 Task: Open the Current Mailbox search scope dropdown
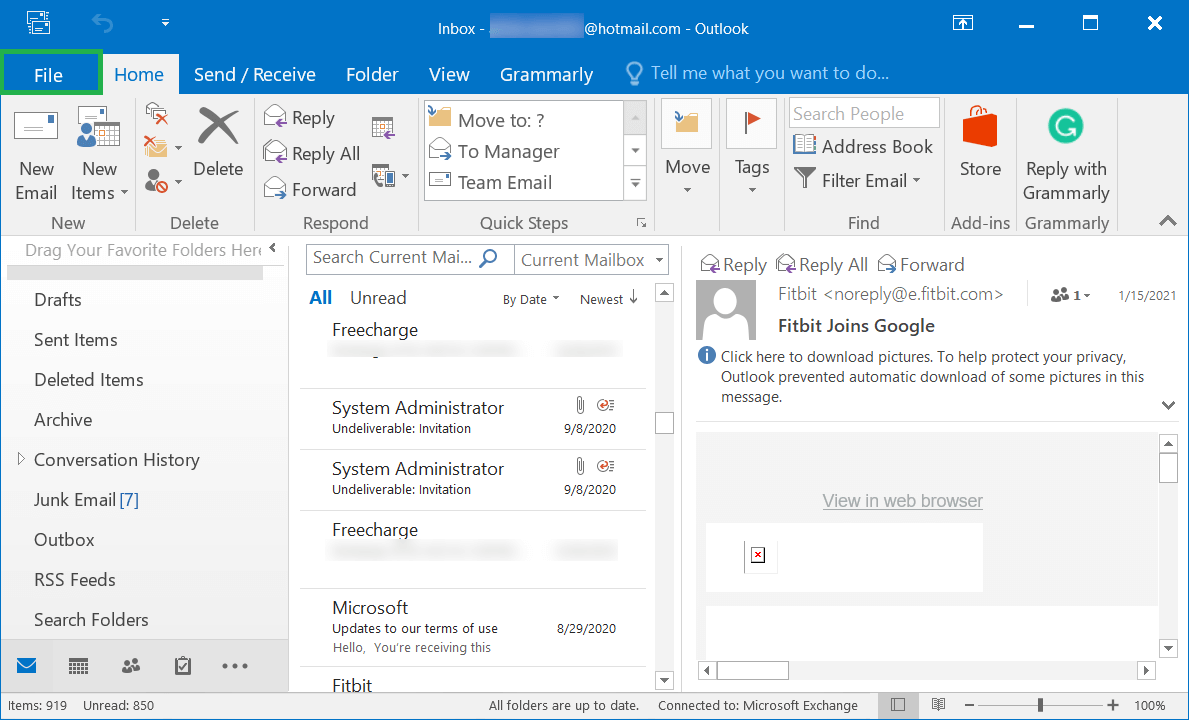coord(590,259)
